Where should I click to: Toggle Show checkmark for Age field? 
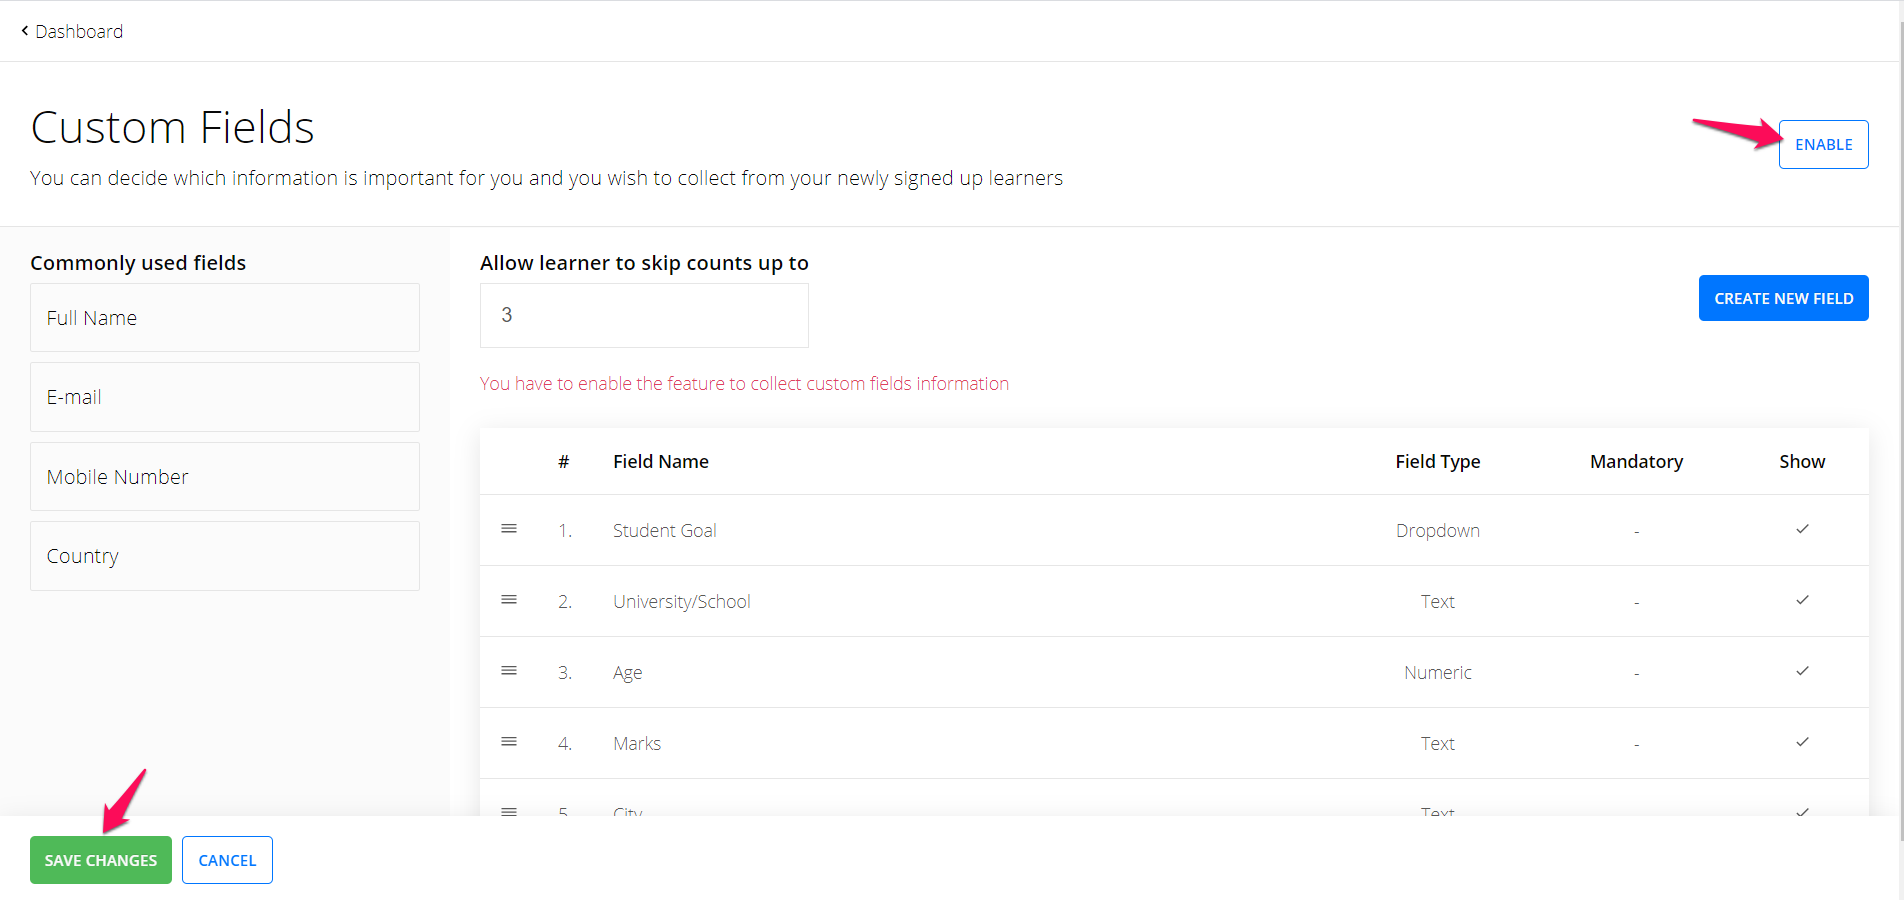click(x=1802, y=671)
